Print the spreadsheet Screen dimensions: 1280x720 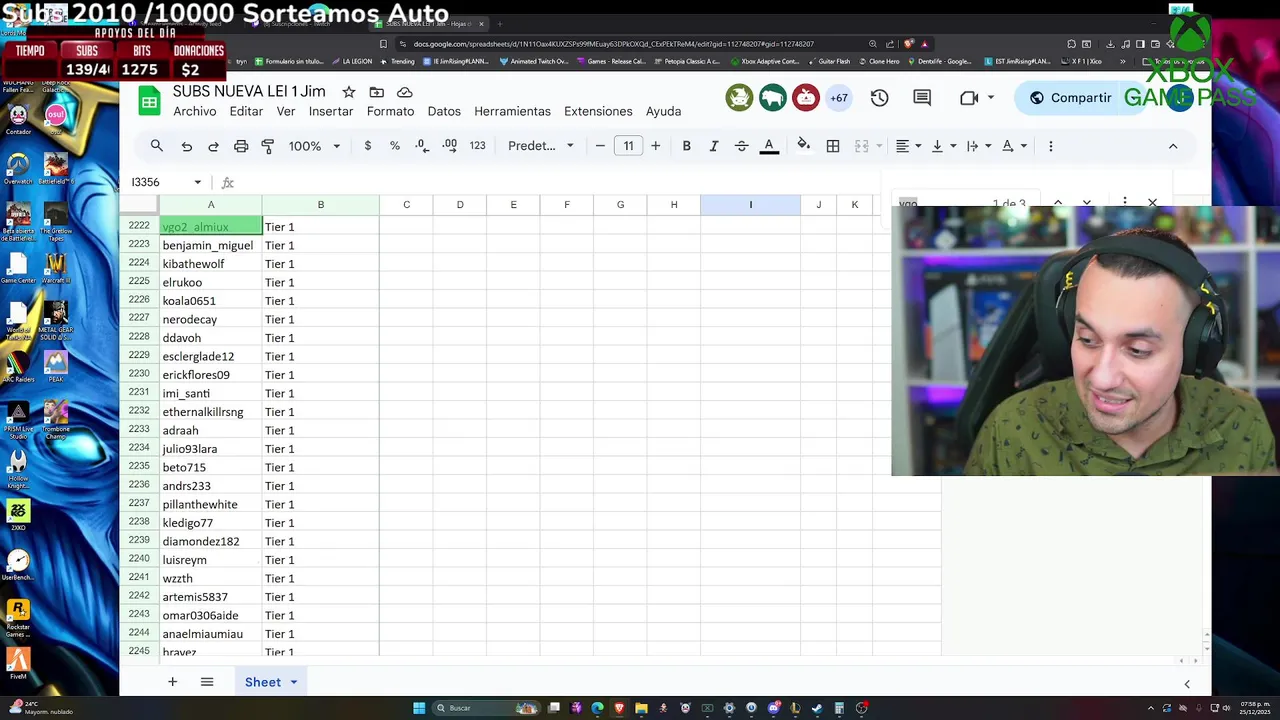pyautogui.click(x=241, y=146)
